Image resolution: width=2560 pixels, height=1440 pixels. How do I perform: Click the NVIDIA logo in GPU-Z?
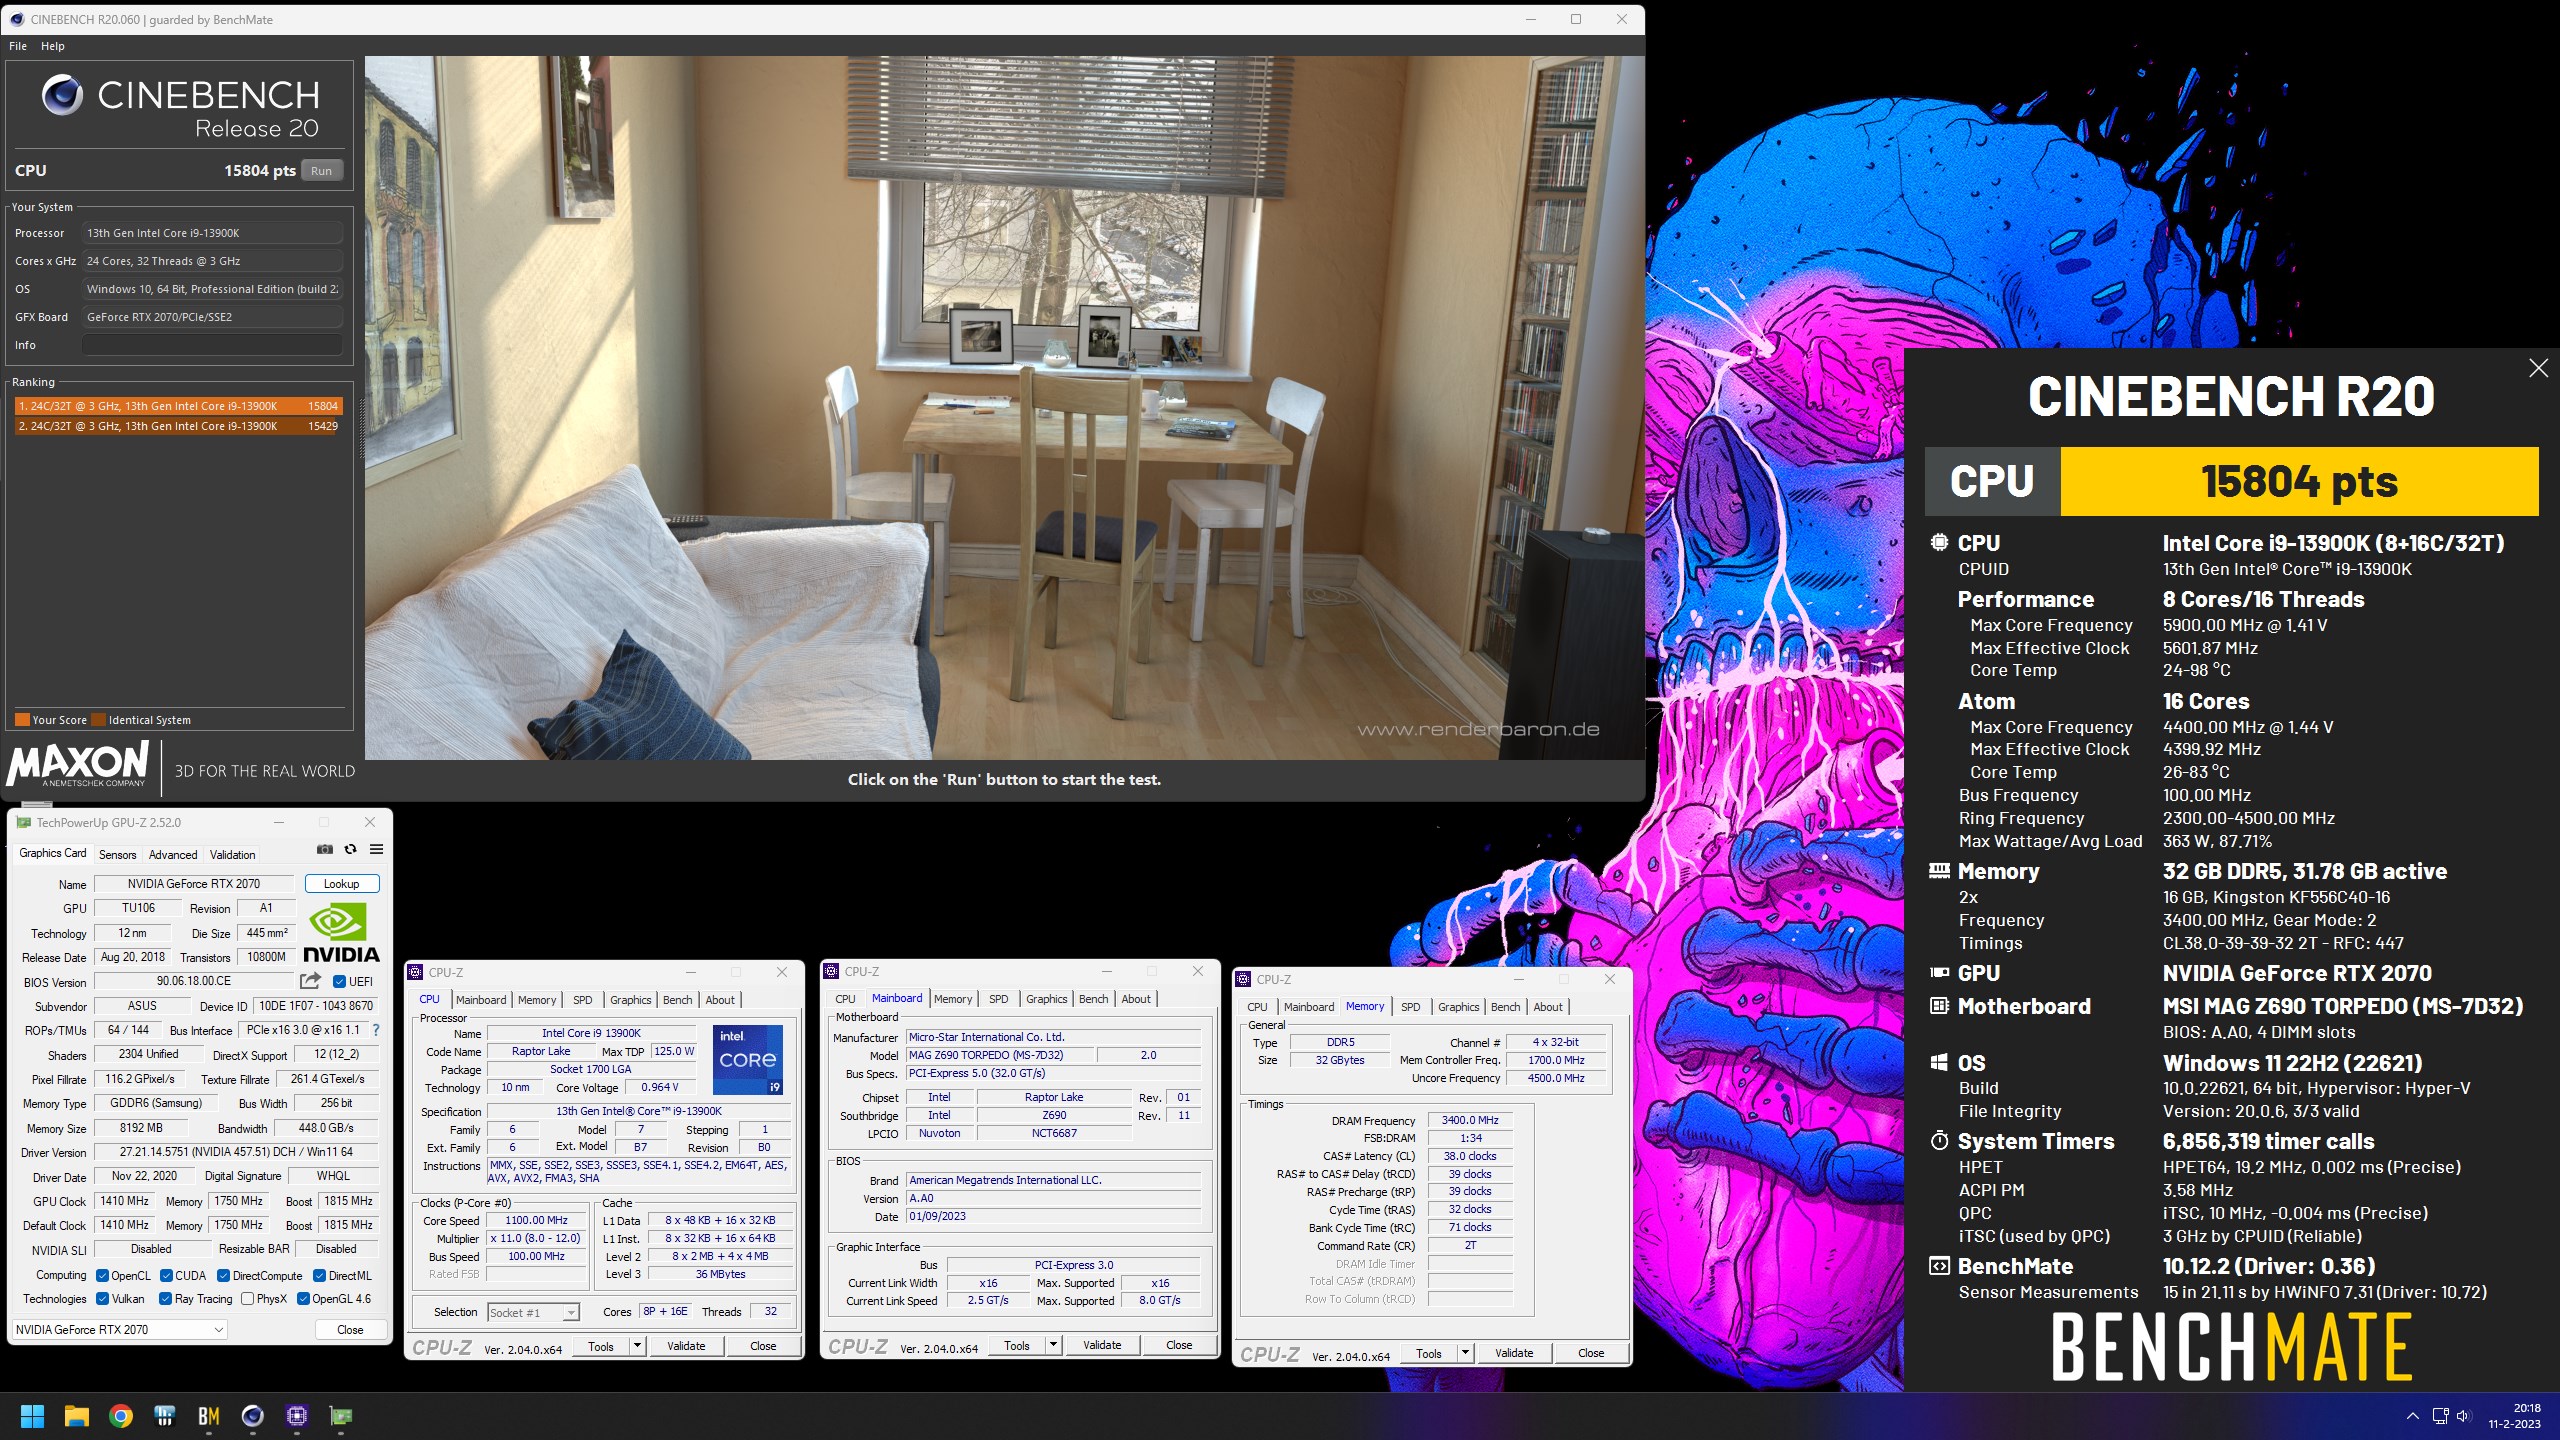341,933
